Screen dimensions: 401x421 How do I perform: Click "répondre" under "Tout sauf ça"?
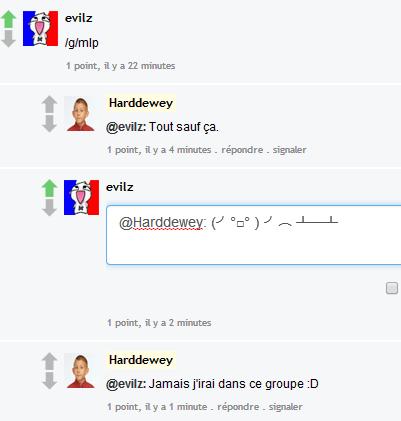coord(242,150)
